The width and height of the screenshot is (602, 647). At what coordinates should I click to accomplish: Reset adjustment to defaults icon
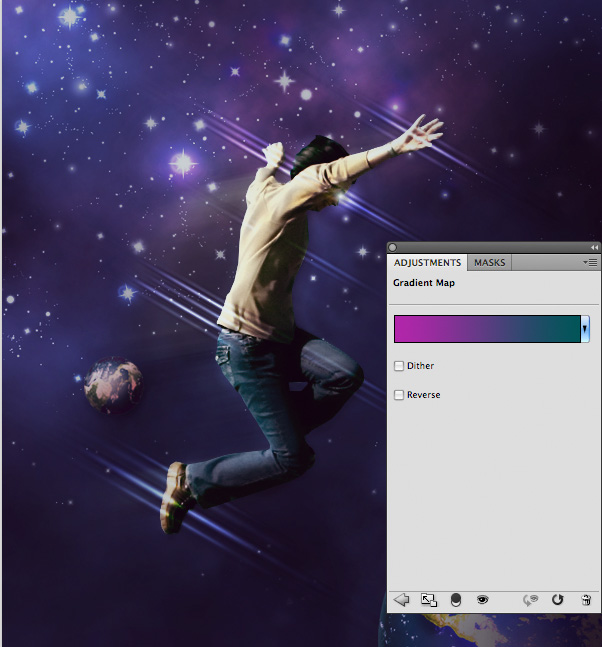(557, 600)
